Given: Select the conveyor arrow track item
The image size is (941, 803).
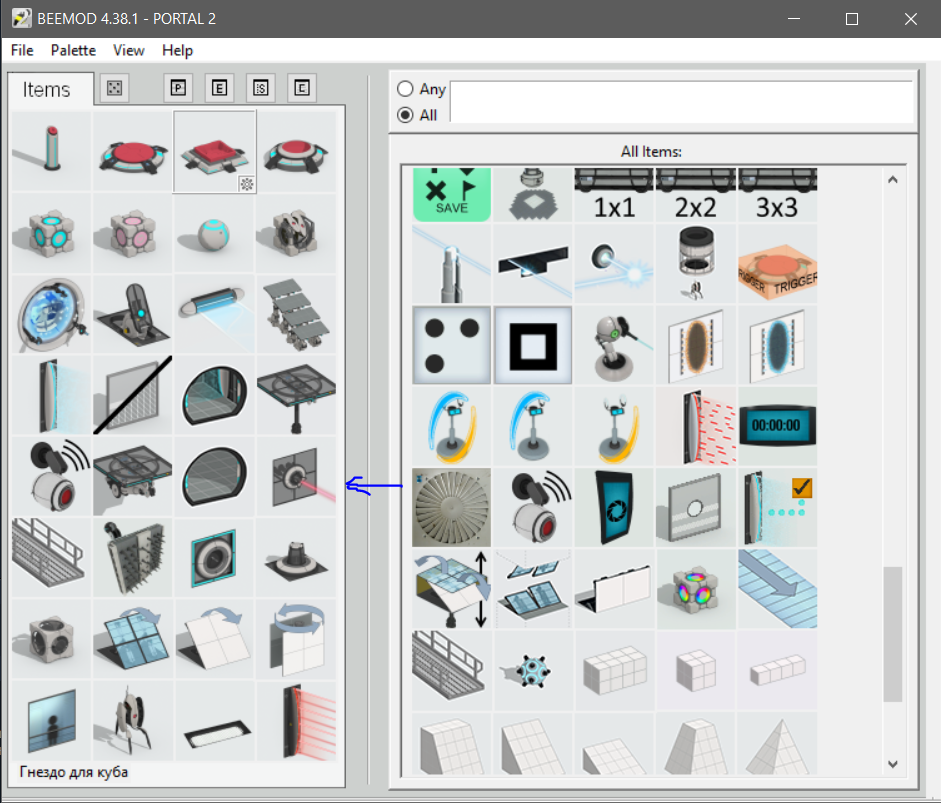Looking at the screenshot, I should click(x=777, y=589).
